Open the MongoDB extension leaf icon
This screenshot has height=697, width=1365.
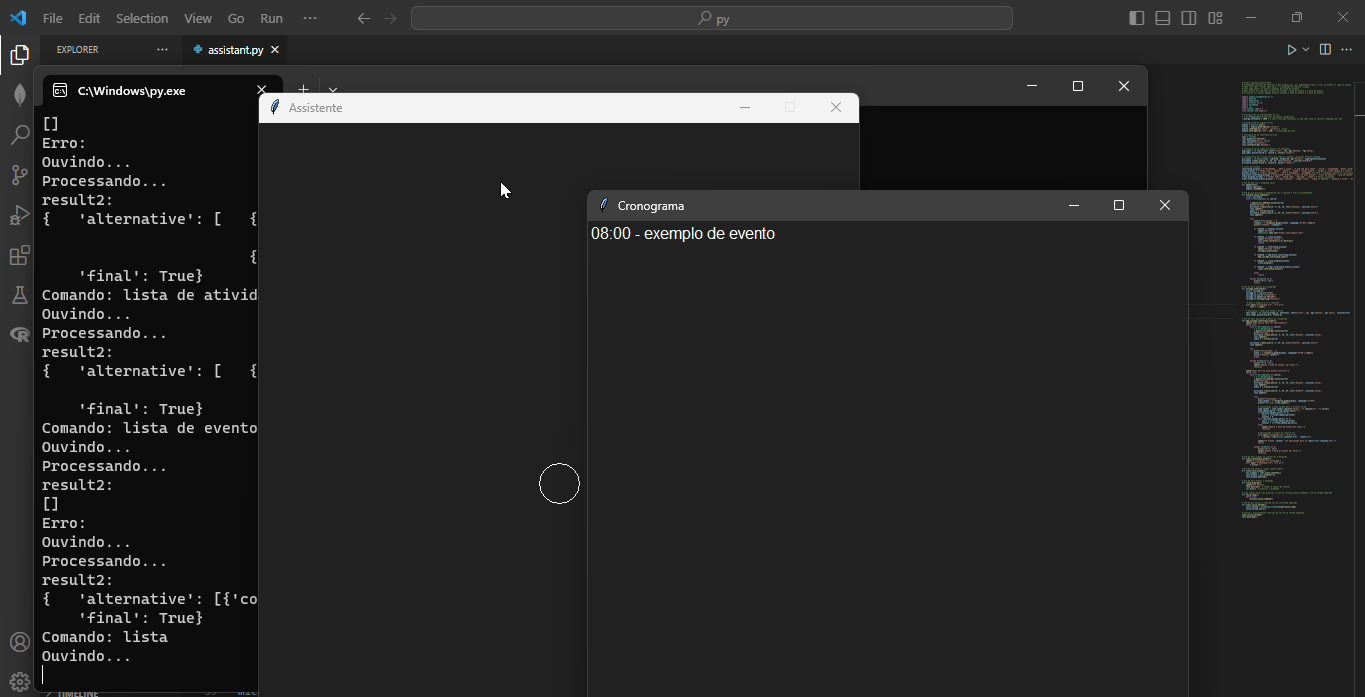18,94
